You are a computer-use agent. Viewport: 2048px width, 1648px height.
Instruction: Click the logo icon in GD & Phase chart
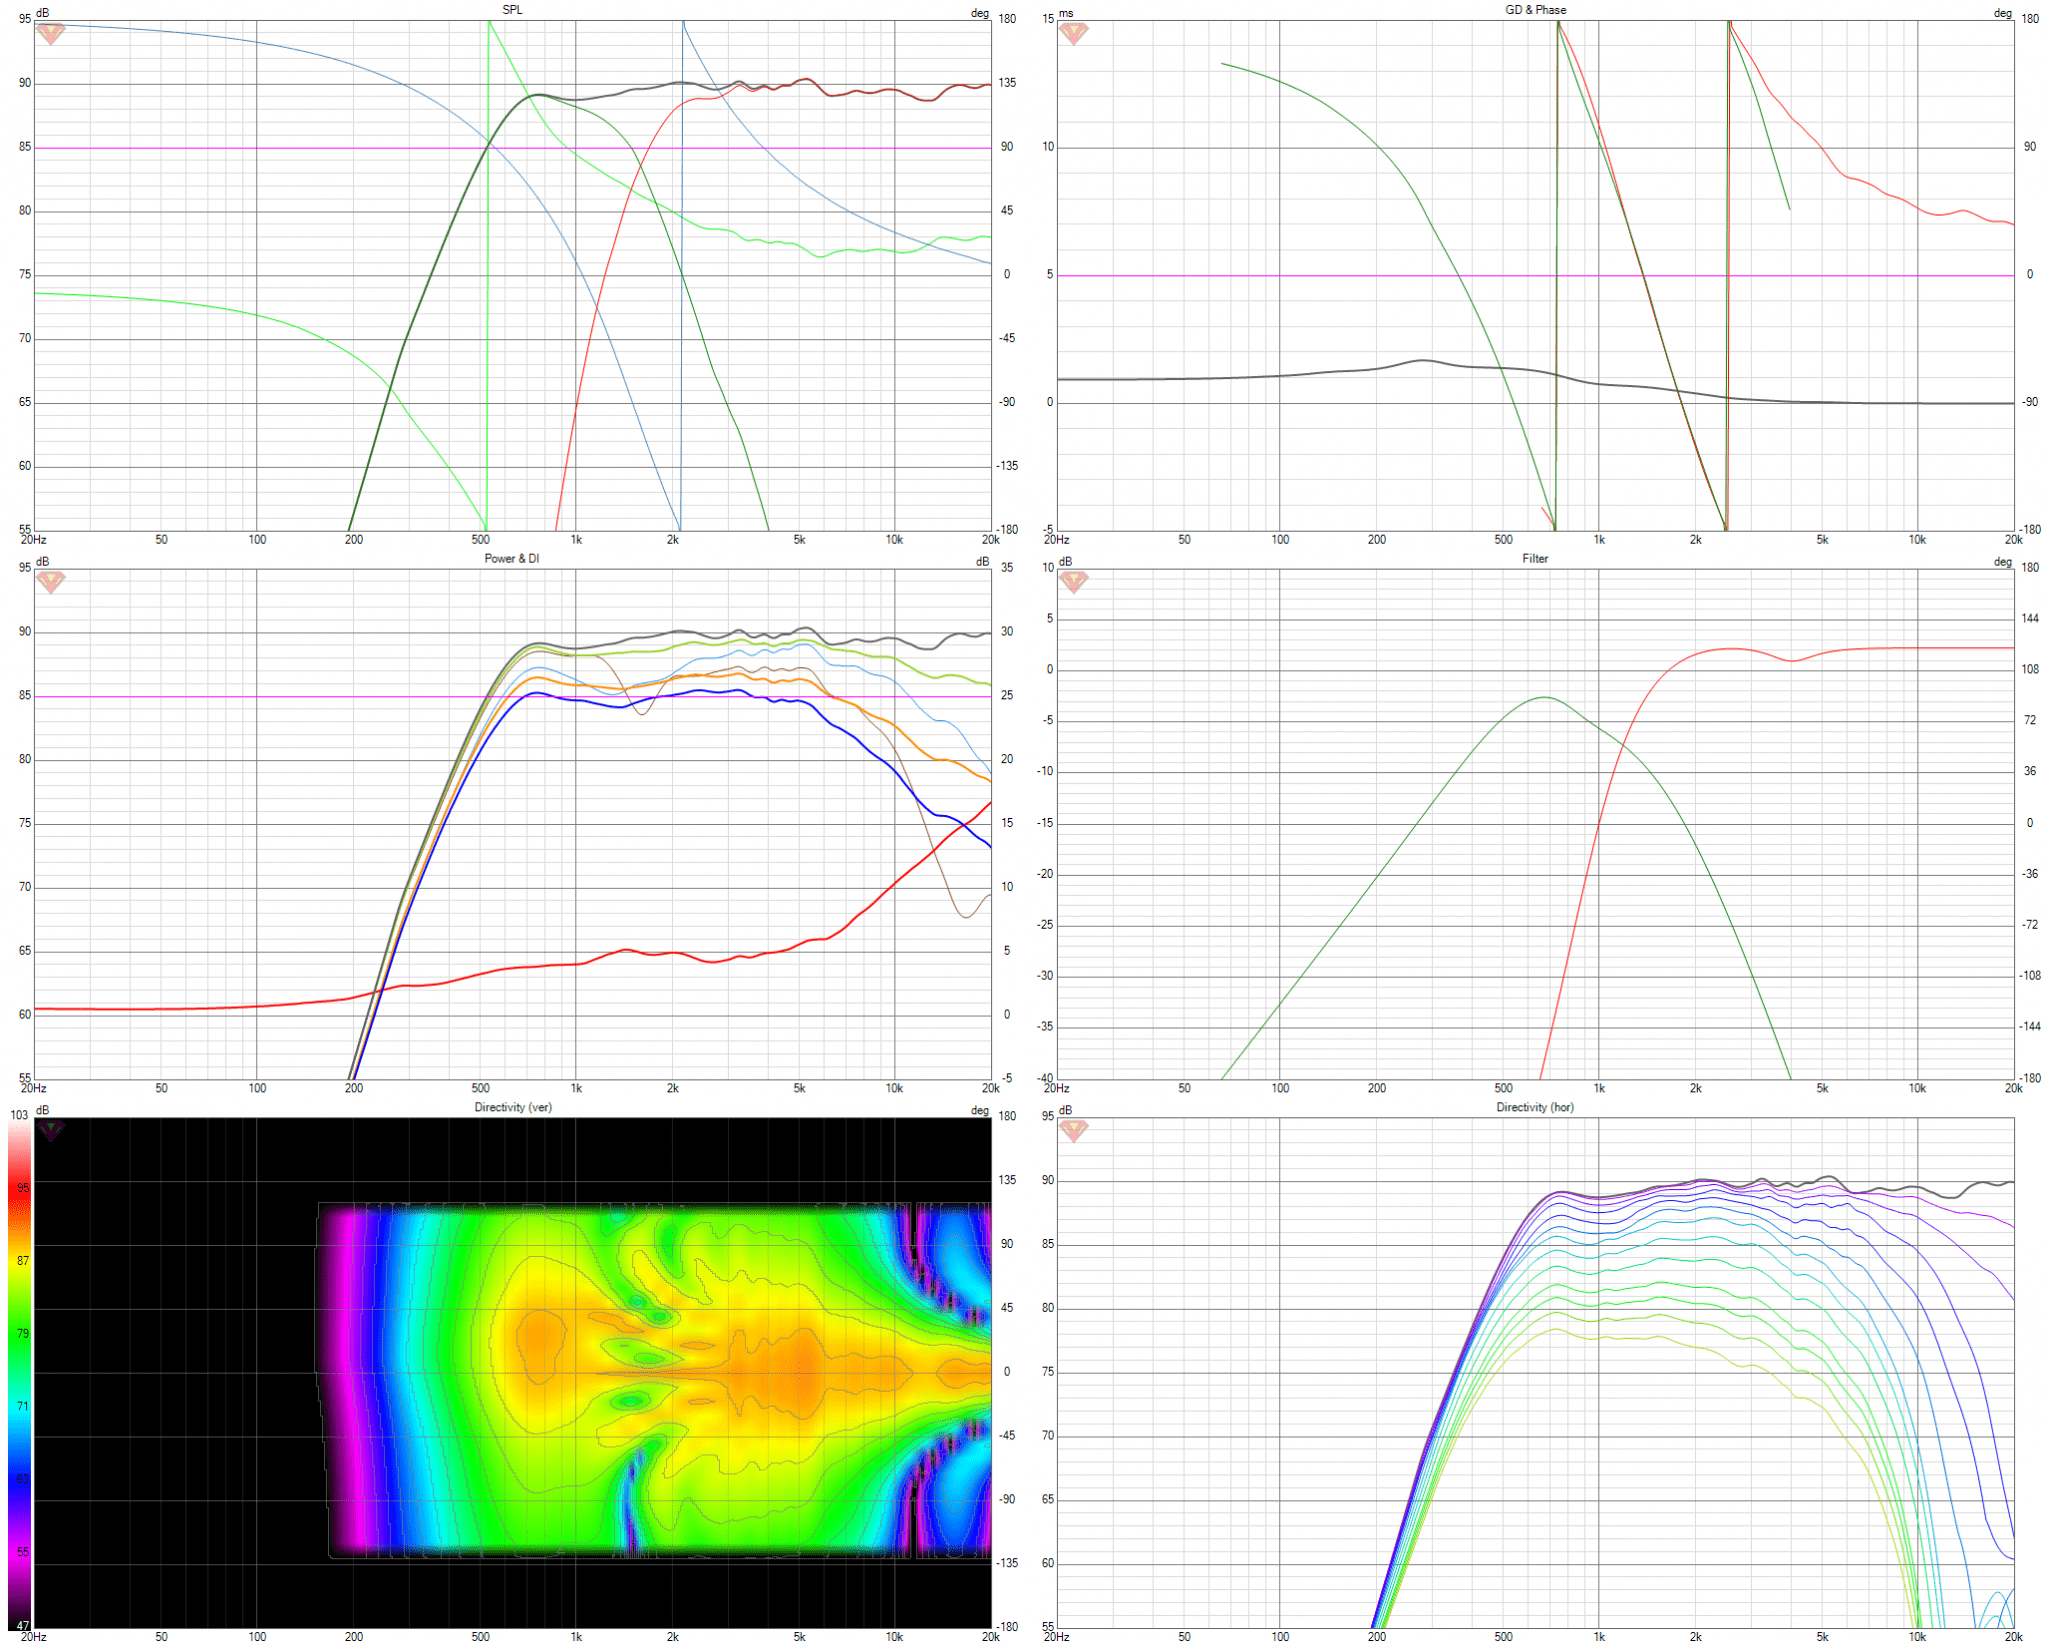coord(1073,33)
